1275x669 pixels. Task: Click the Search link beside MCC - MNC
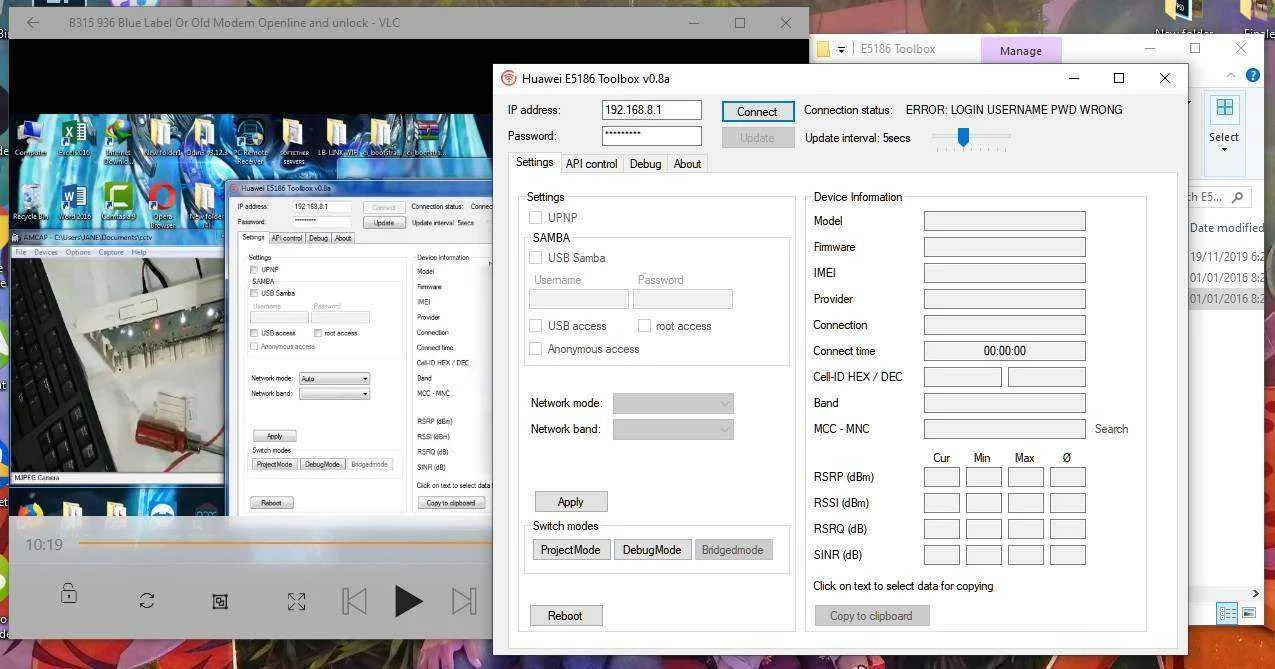(1111, 429)
